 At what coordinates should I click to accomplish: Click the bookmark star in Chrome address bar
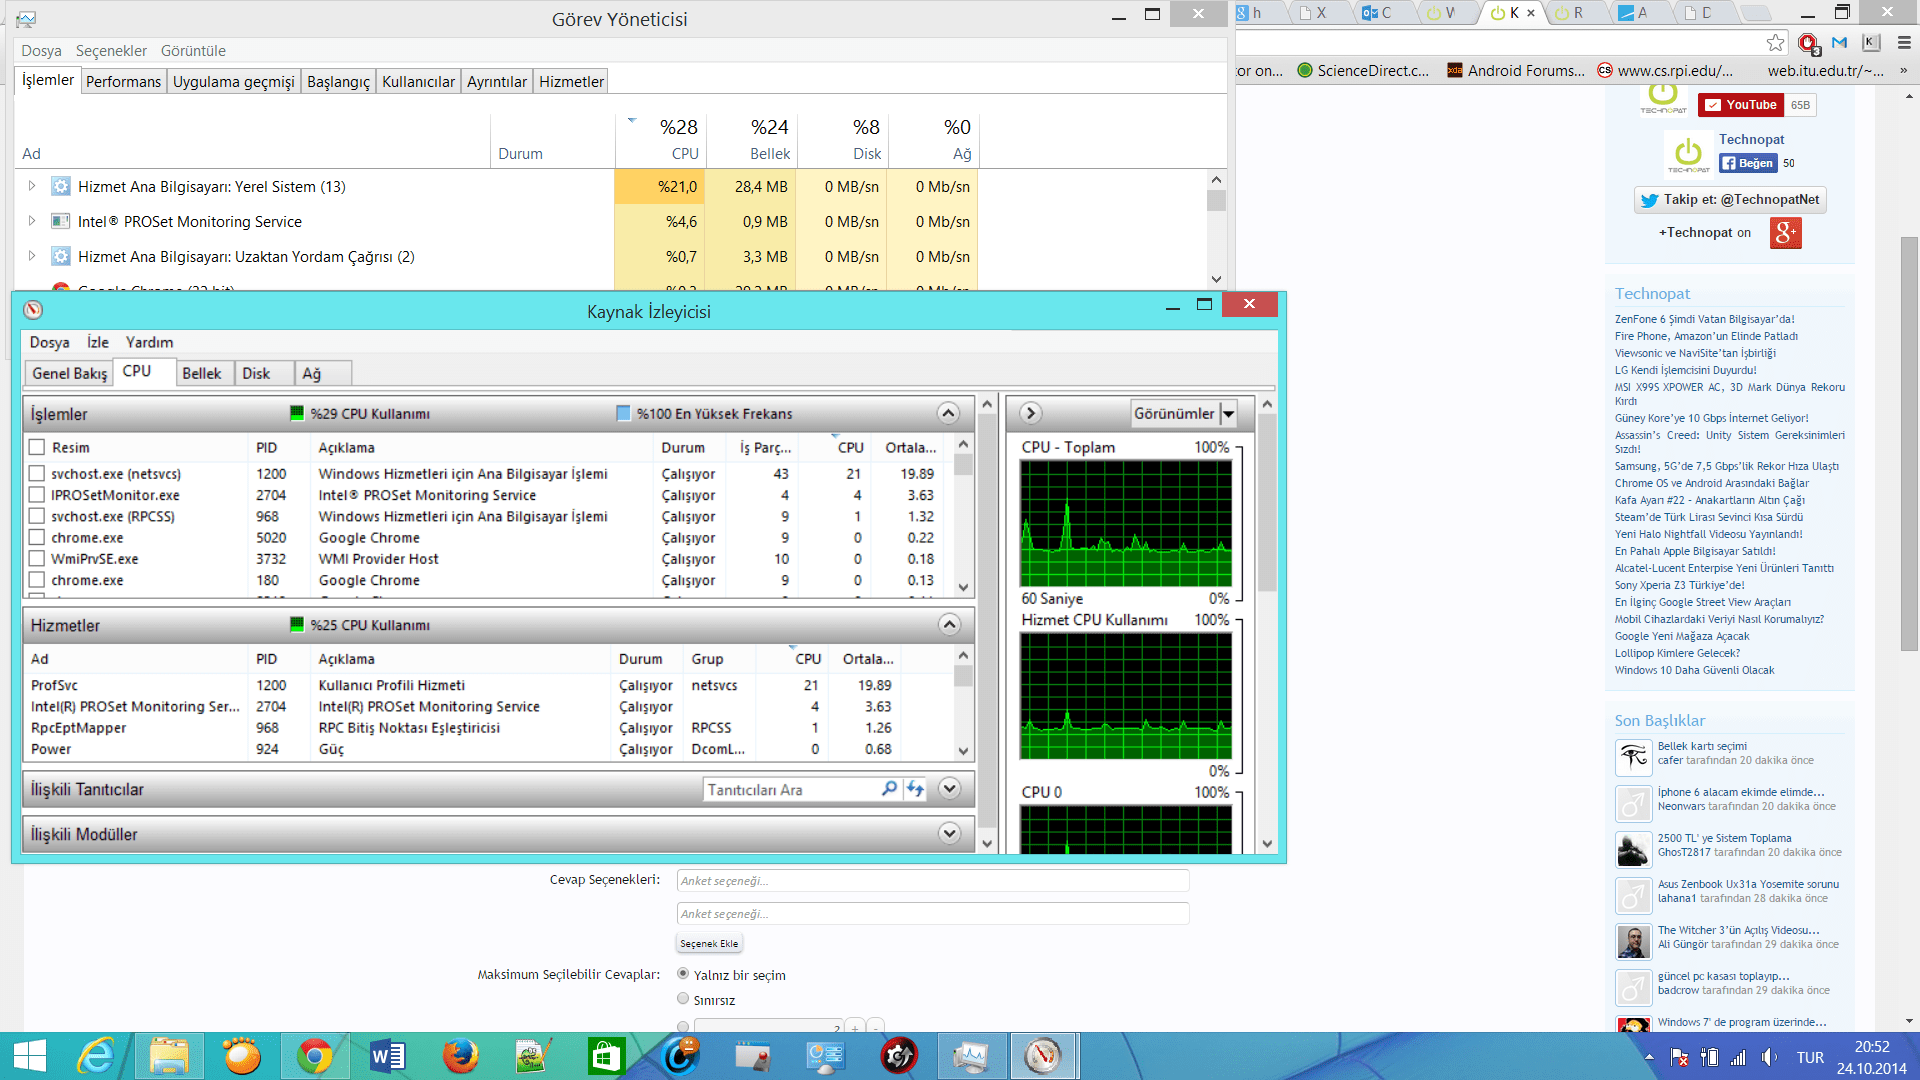click(x=1775, y=42)
